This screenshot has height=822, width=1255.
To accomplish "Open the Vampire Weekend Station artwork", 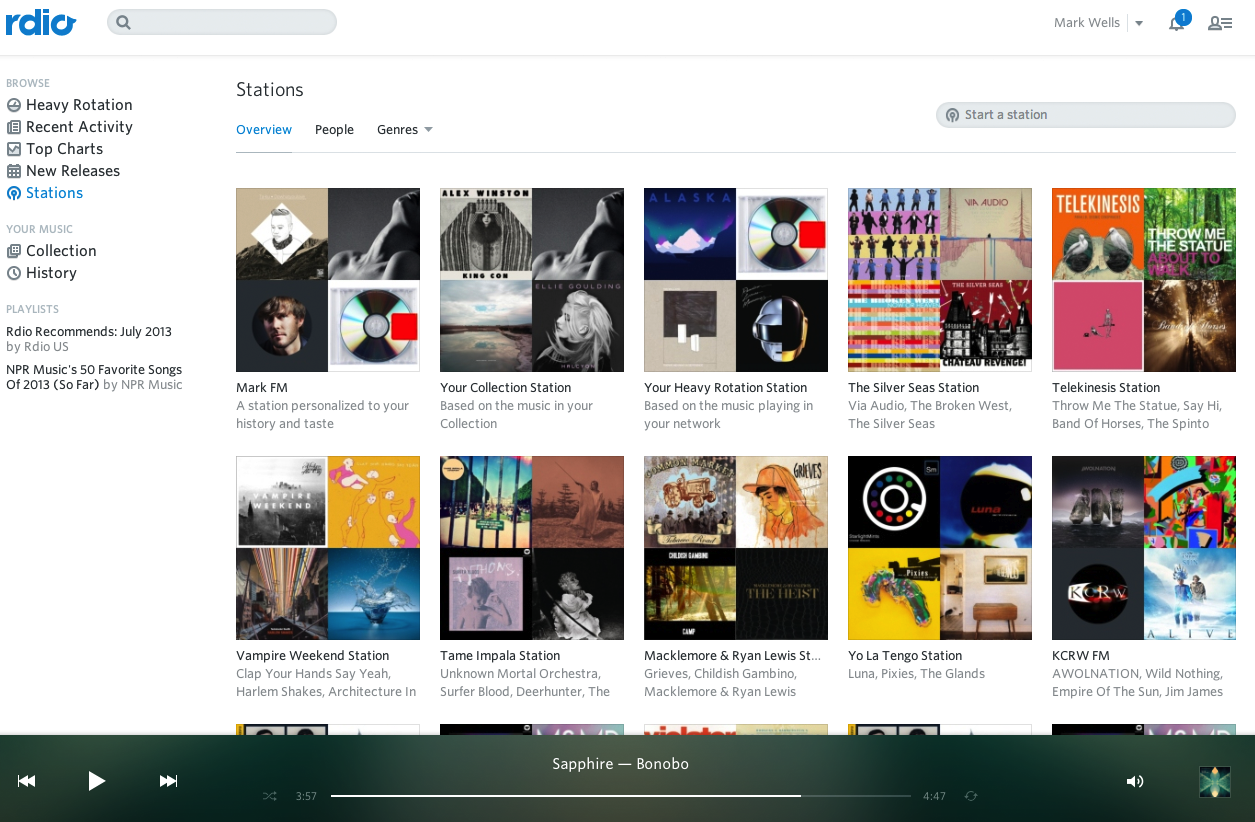I will click(x=328, y=548).
